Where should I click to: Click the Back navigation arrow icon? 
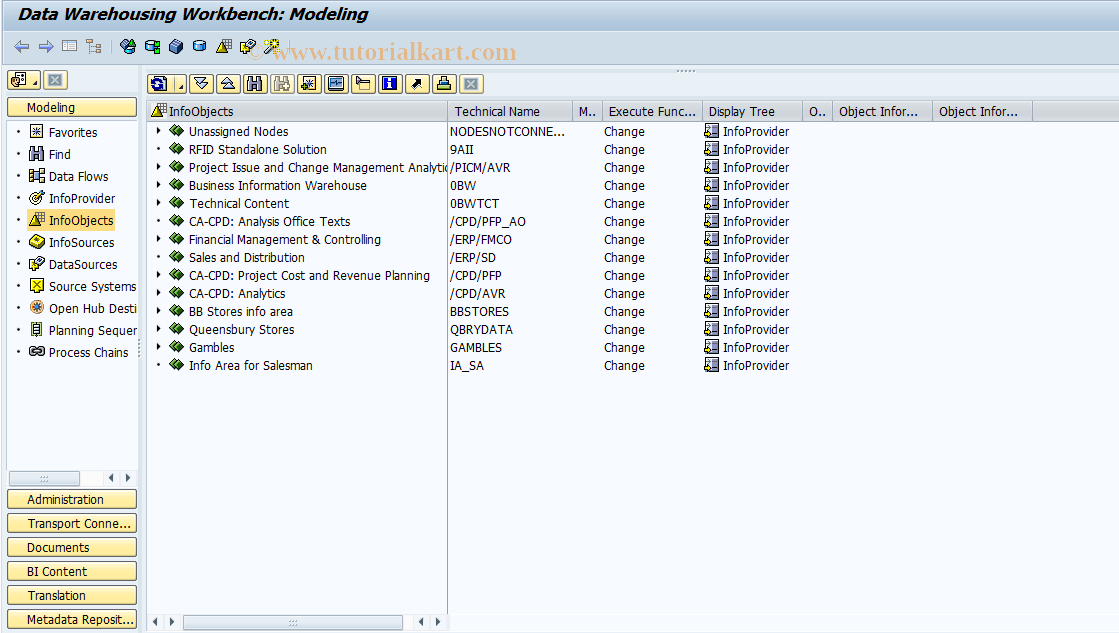point(22,45)
